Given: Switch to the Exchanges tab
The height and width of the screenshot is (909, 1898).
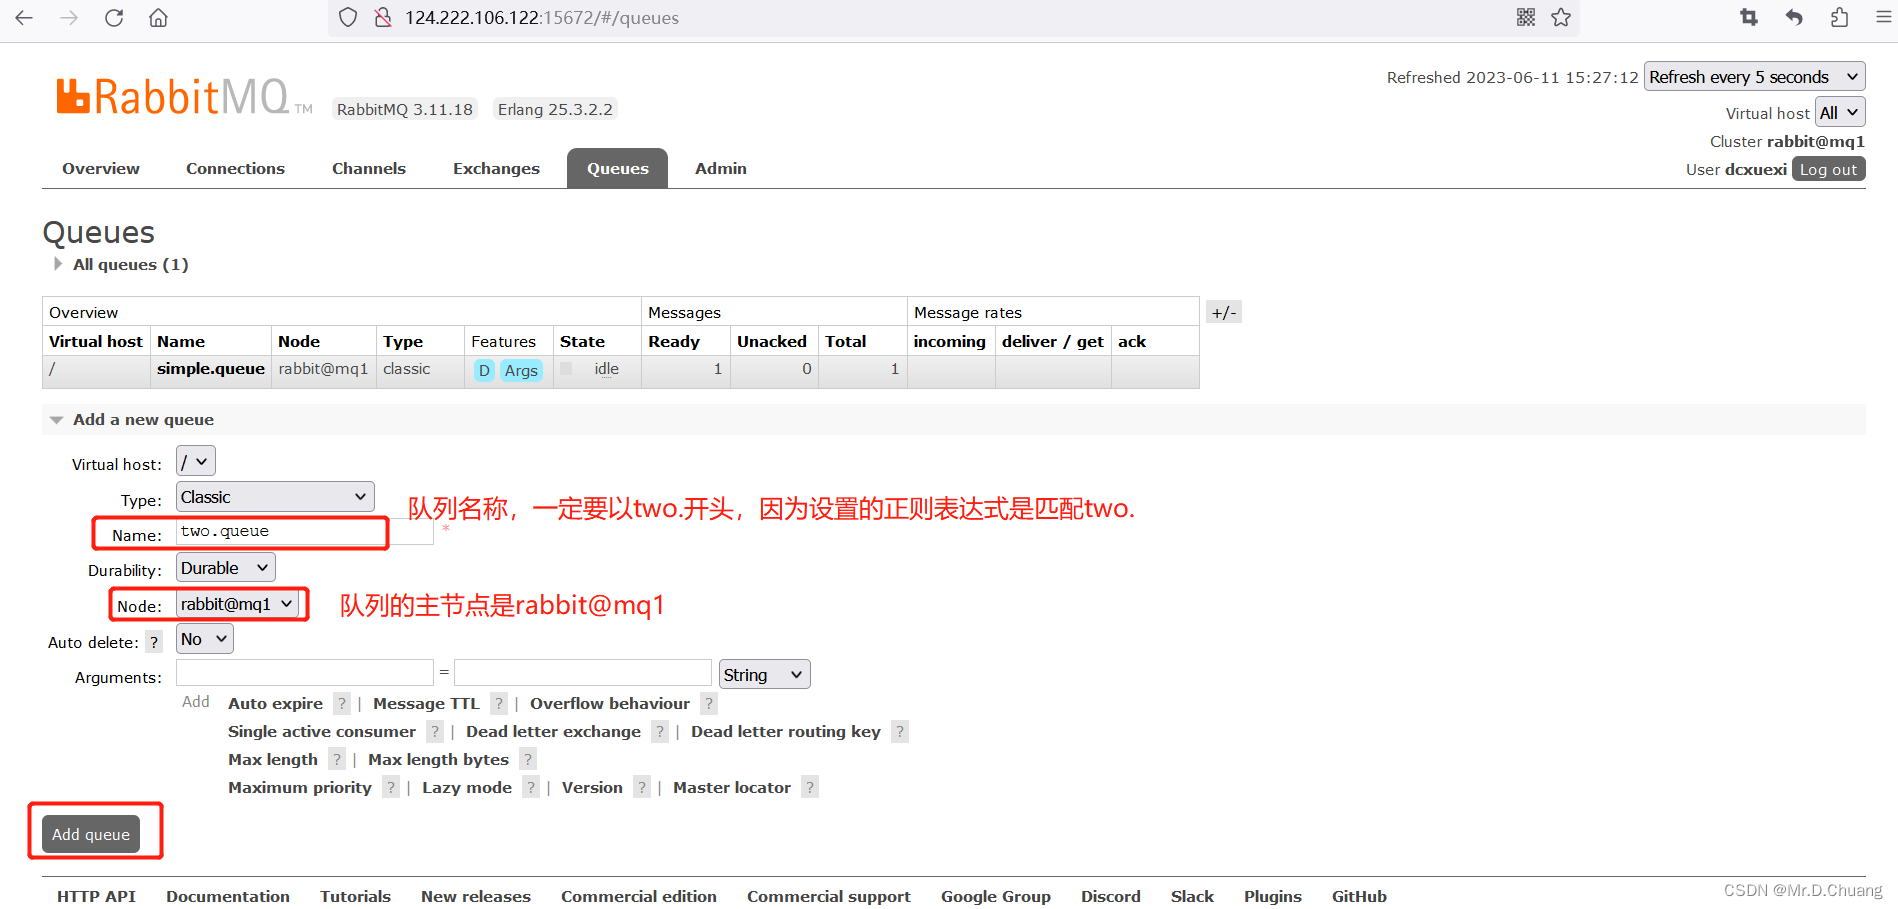Looking at the screenshot, I should (x=496, y=168).
